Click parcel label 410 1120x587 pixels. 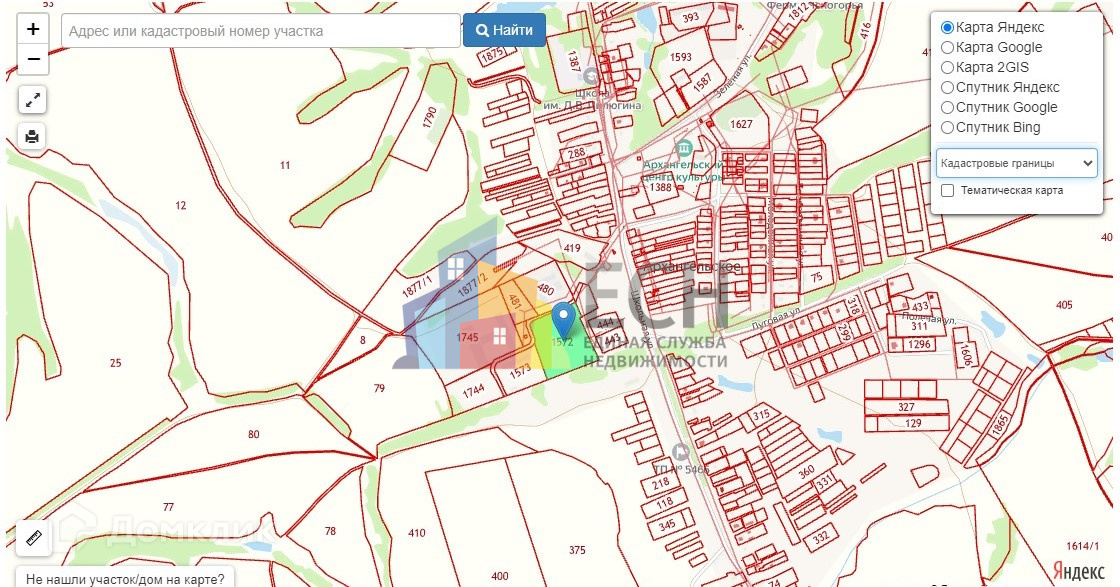pyautogui.click(x=416, y=533)
